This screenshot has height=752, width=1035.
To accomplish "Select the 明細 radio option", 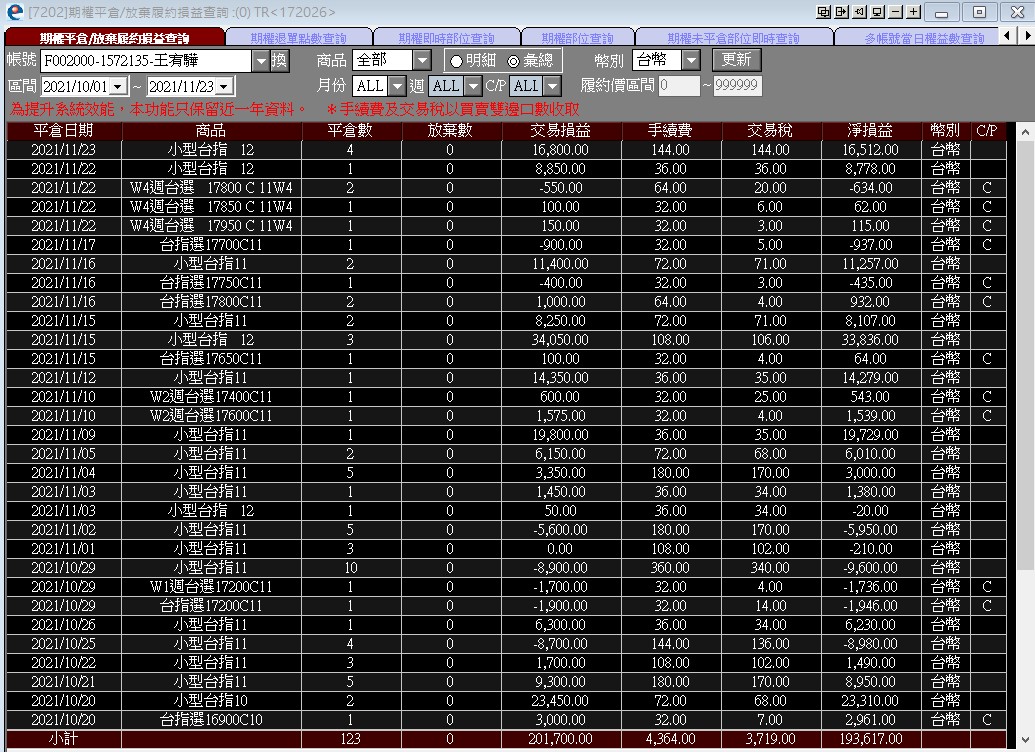I will click(x=472, y=61).
